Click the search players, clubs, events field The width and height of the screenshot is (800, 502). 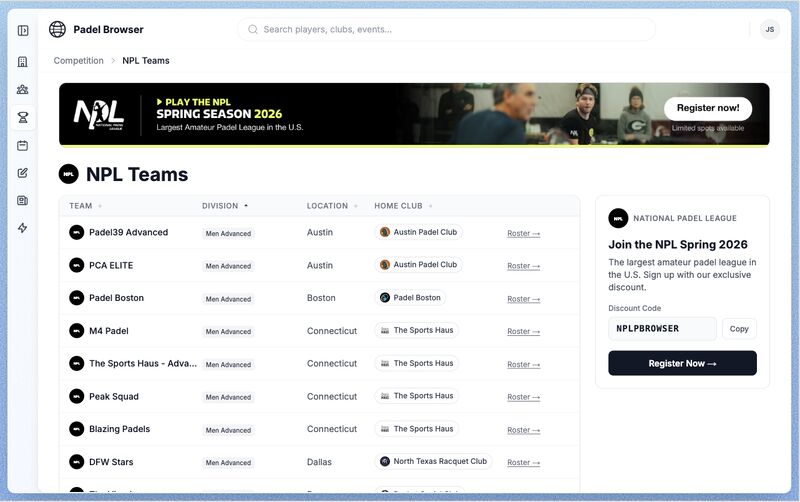point(446,30)
